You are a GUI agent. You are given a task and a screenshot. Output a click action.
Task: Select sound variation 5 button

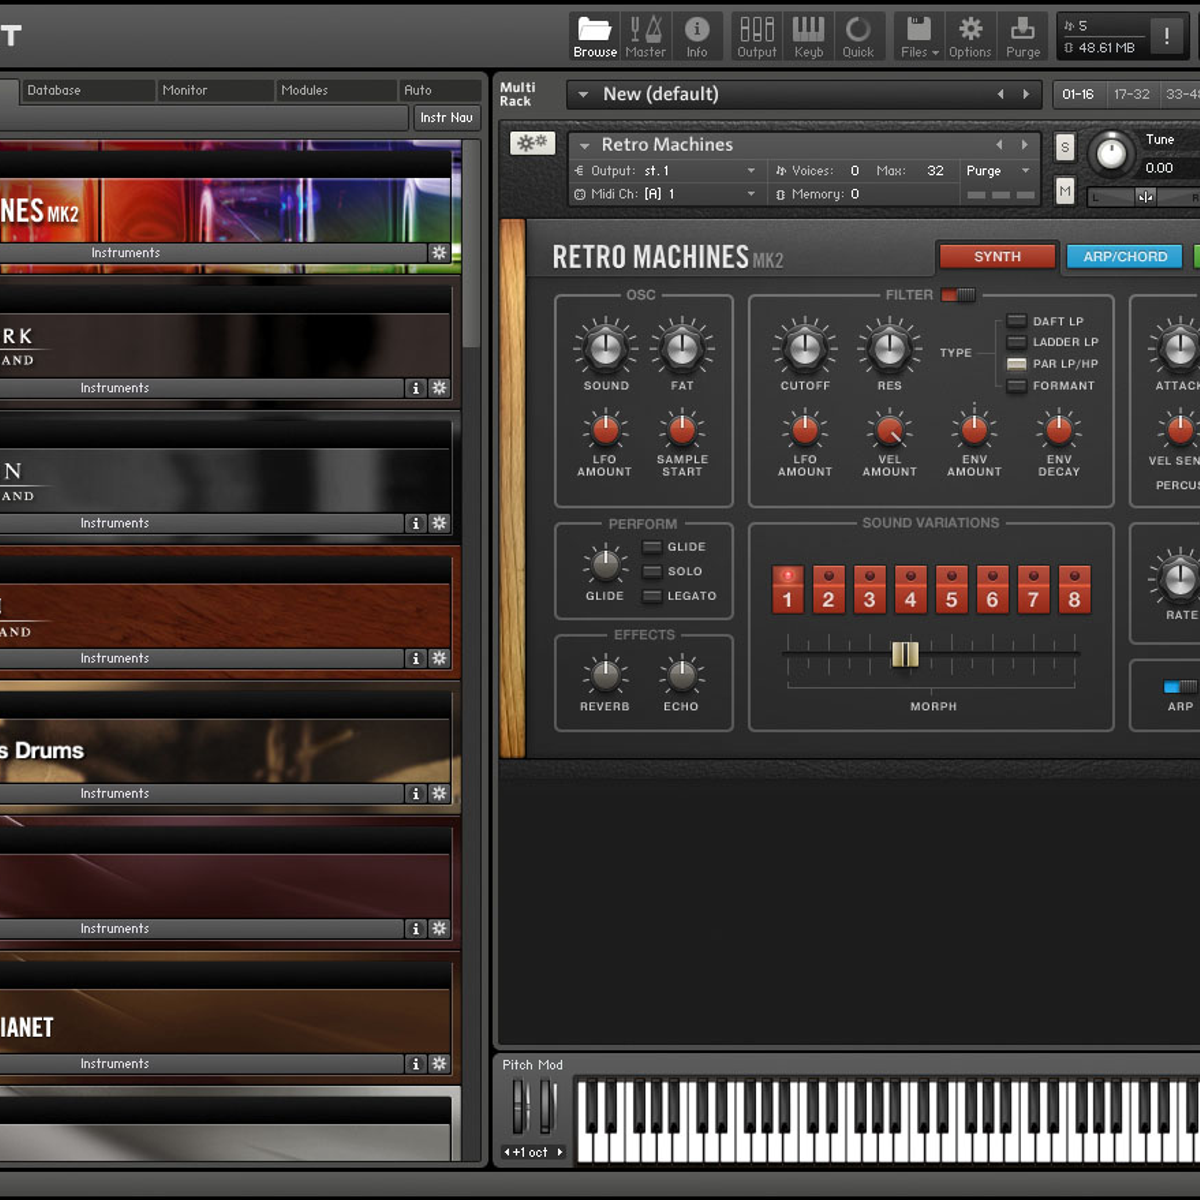pyautogui.click(x=951, y=589)
